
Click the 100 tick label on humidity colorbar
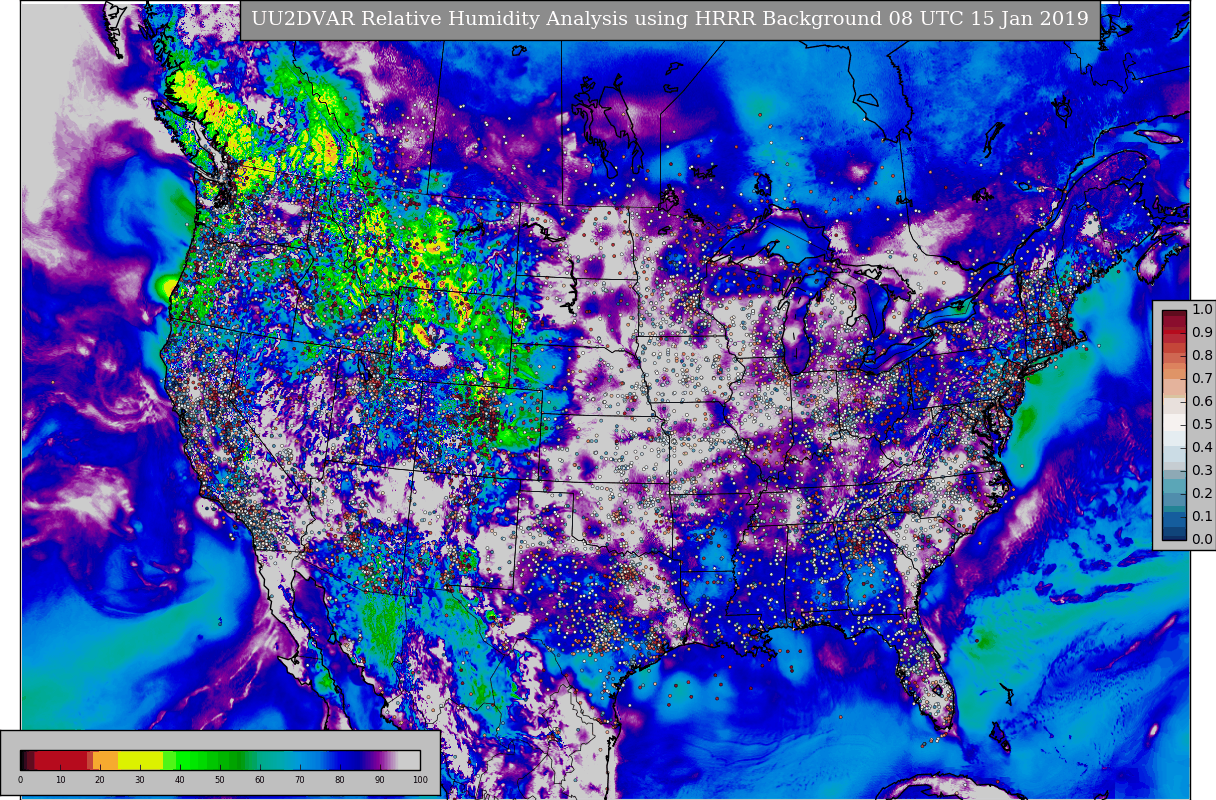[420, 780]
